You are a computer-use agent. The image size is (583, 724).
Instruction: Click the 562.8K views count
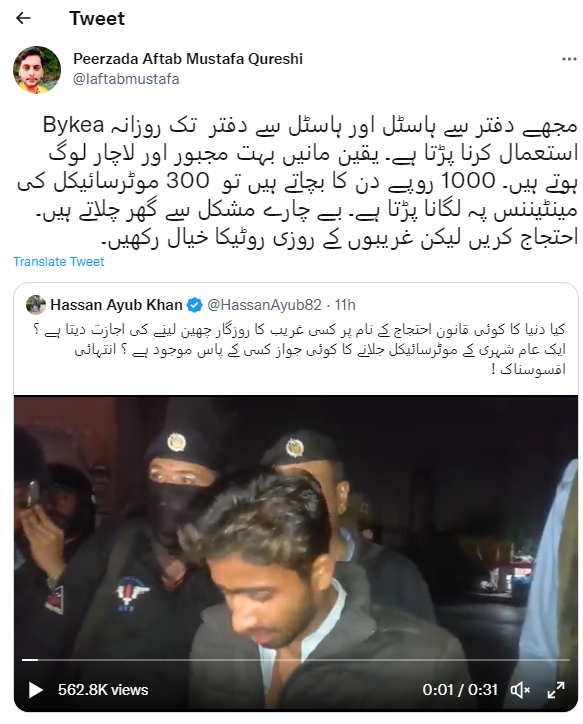[x=103, y=690]
